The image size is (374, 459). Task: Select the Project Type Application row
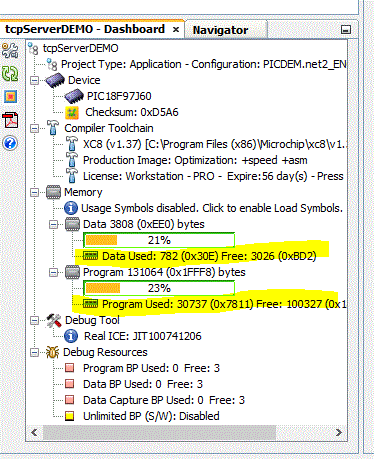[204, 64]
